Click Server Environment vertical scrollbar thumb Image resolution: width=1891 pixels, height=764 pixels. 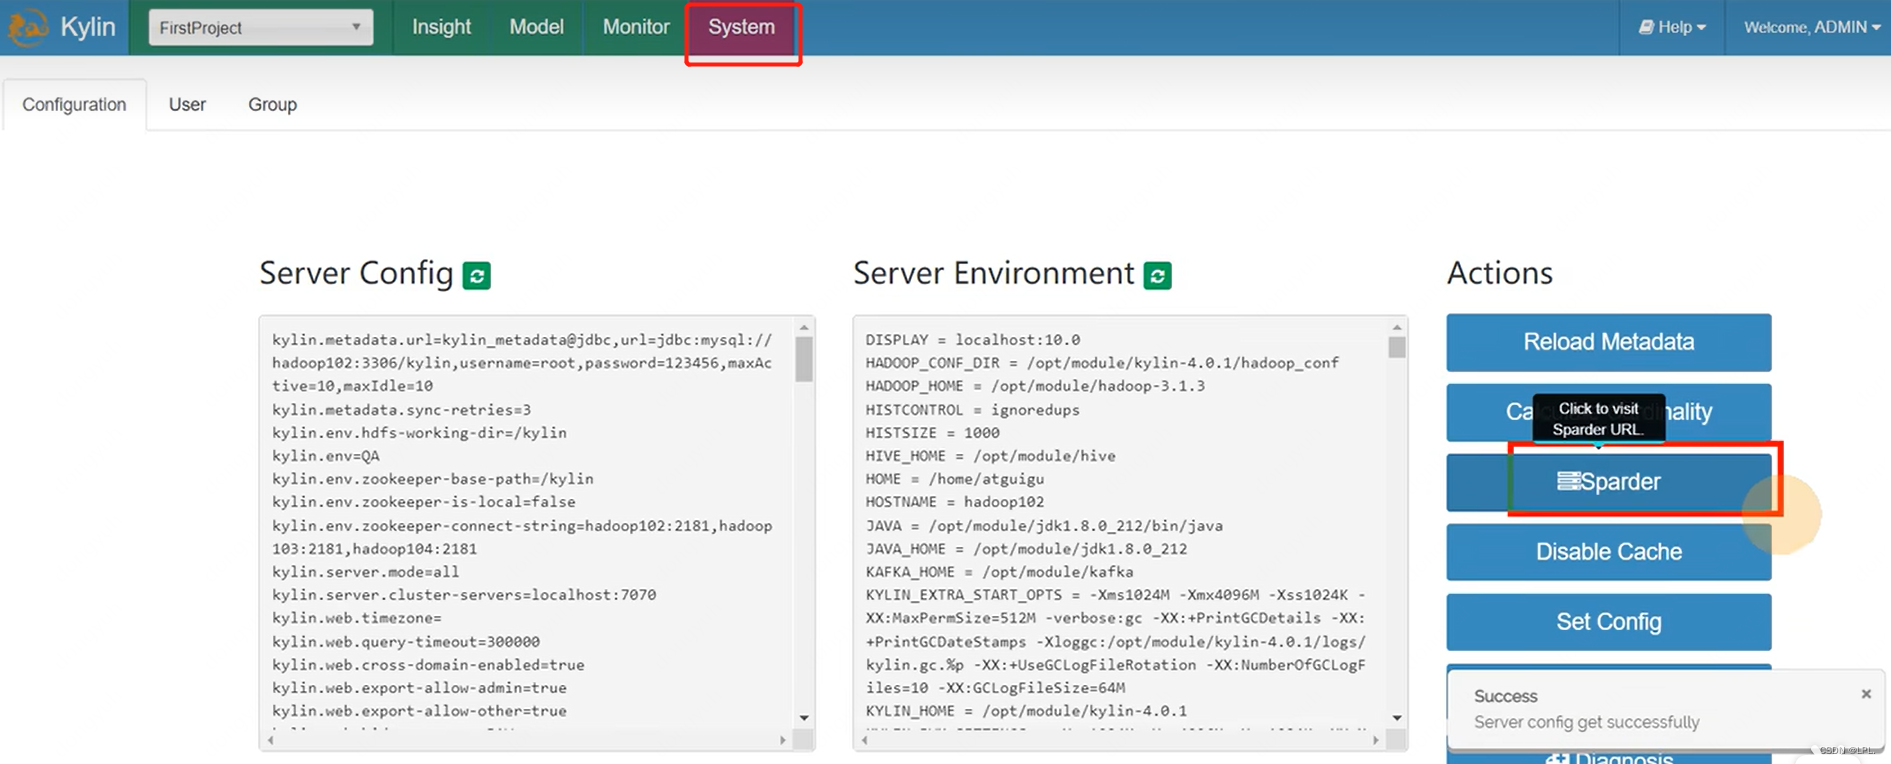coord(1397,347)
